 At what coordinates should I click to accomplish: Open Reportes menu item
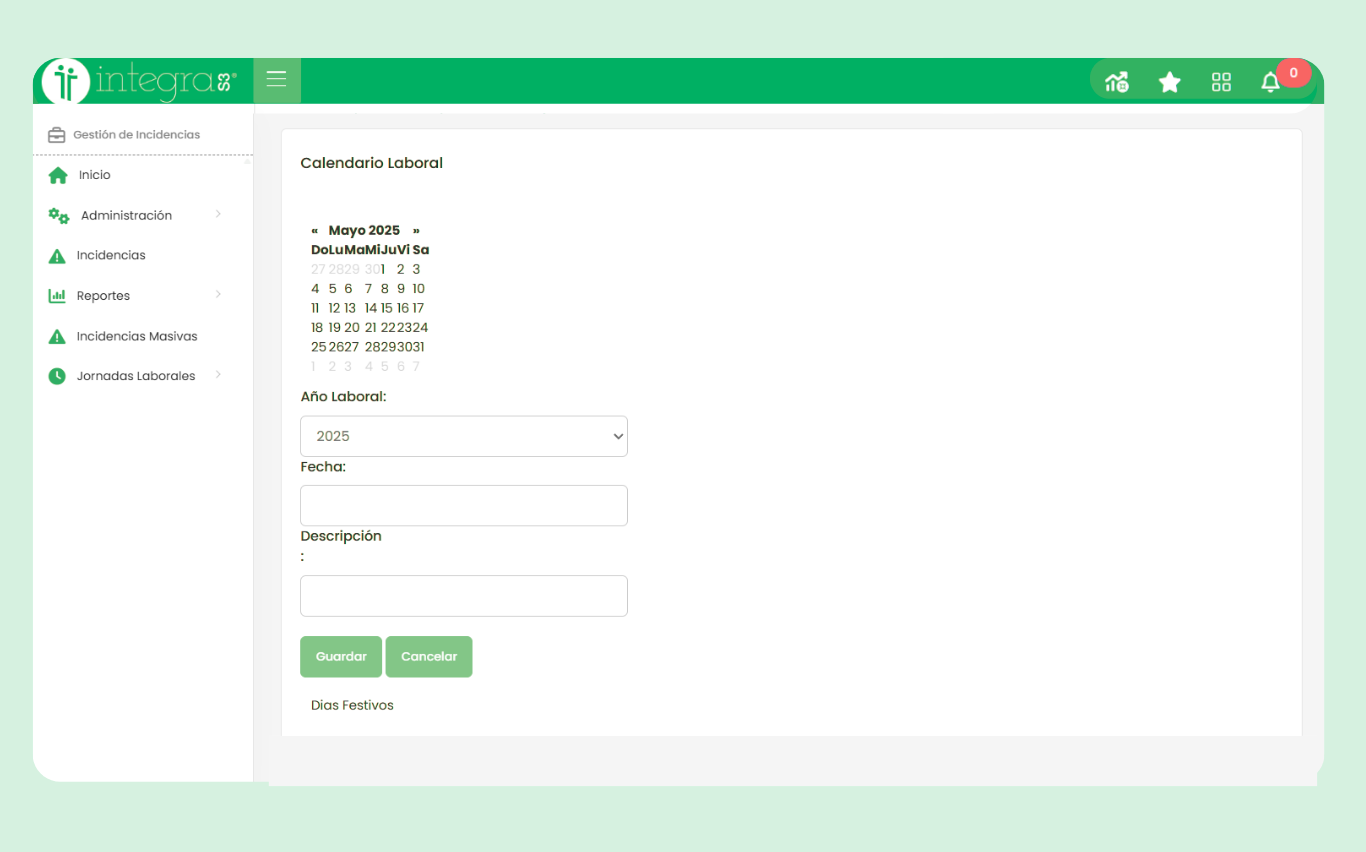103,296
